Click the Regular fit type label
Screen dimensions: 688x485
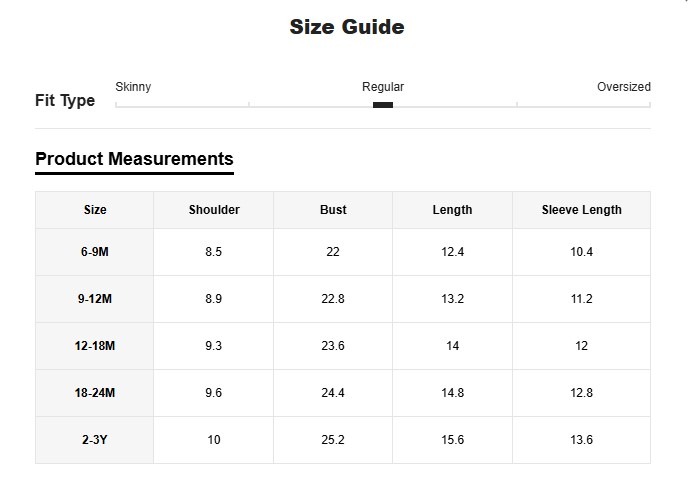[x=382, y=87]
